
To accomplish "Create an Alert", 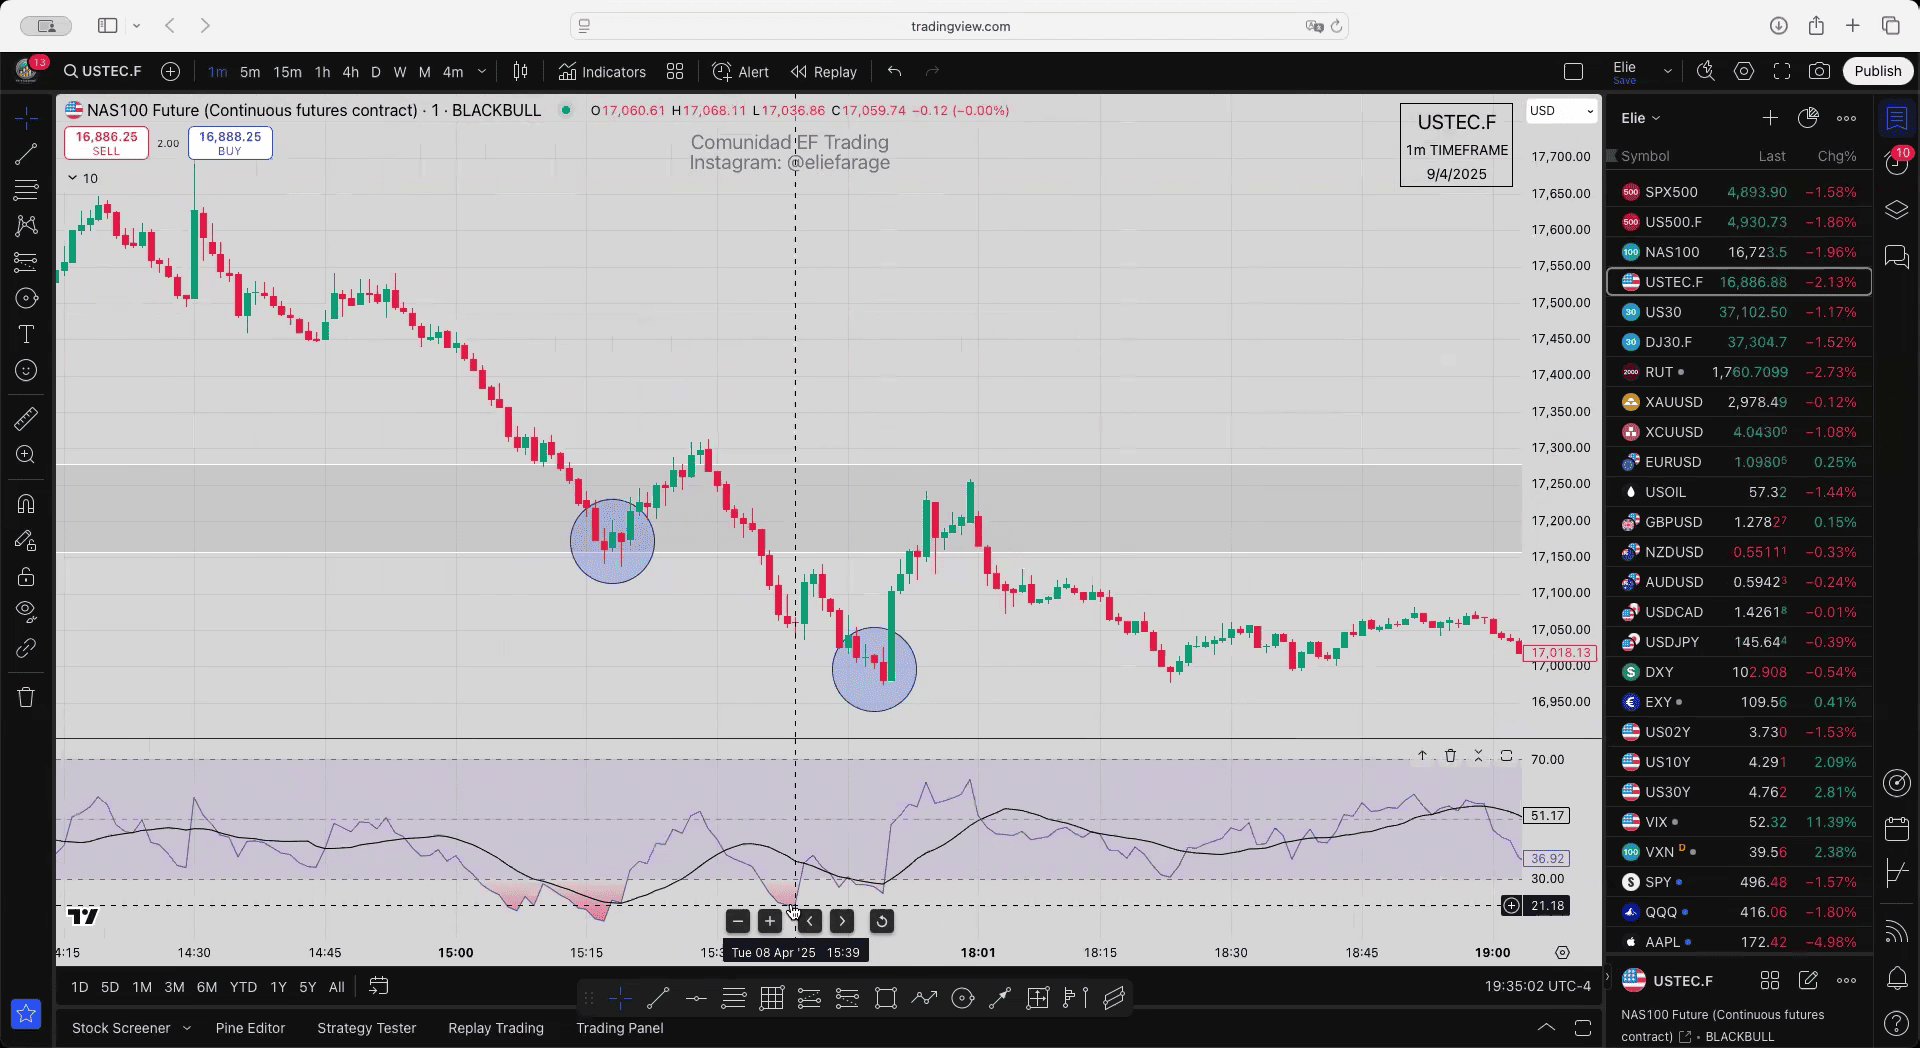I will [x=741, y=72].
